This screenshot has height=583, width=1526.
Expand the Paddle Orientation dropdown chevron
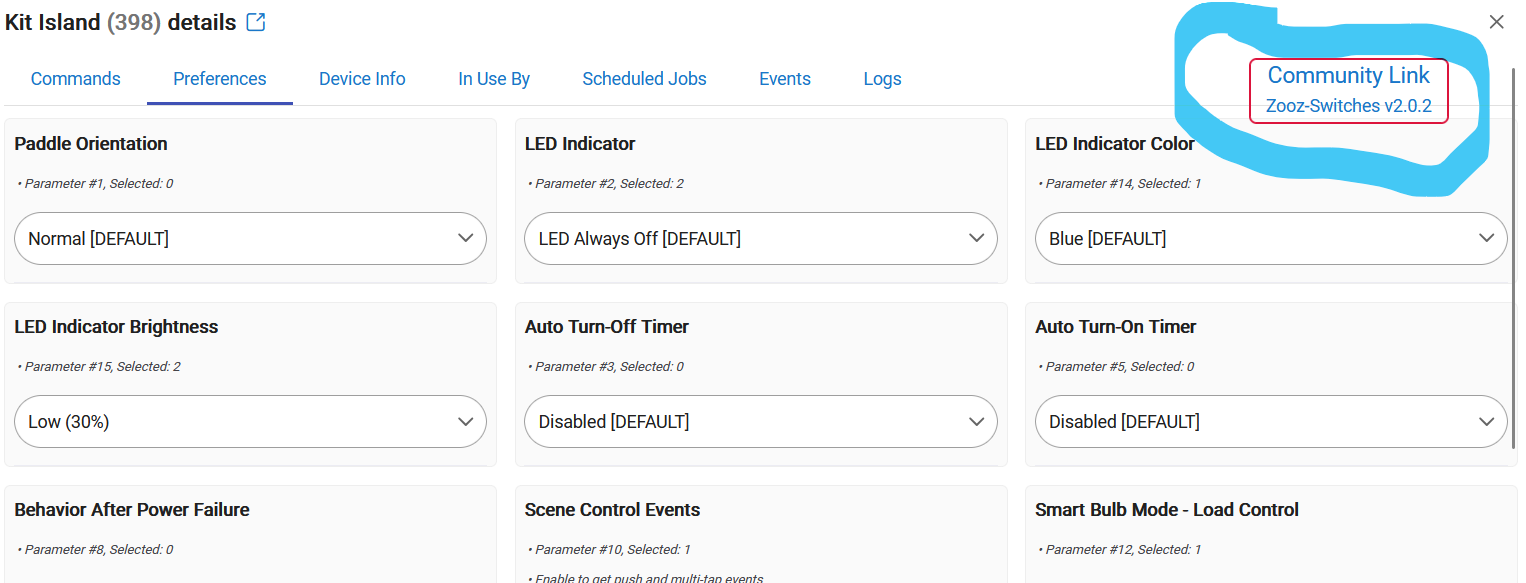coord(465,238)
